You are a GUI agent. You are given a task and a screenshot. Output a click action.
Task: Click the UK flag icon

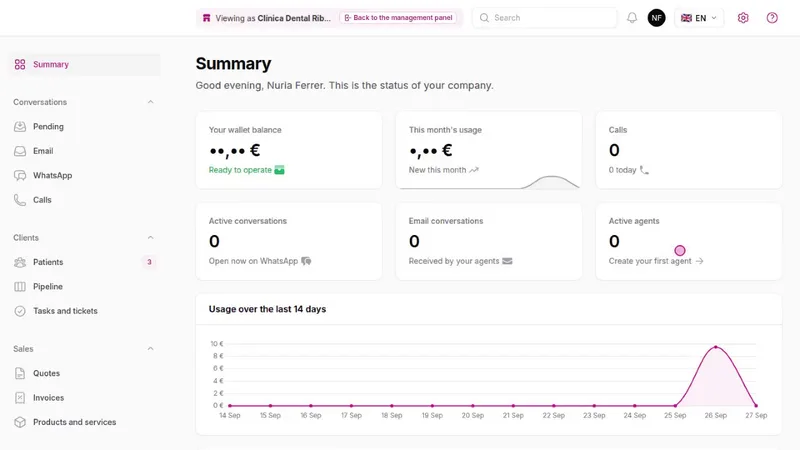(x=686, y=18)
